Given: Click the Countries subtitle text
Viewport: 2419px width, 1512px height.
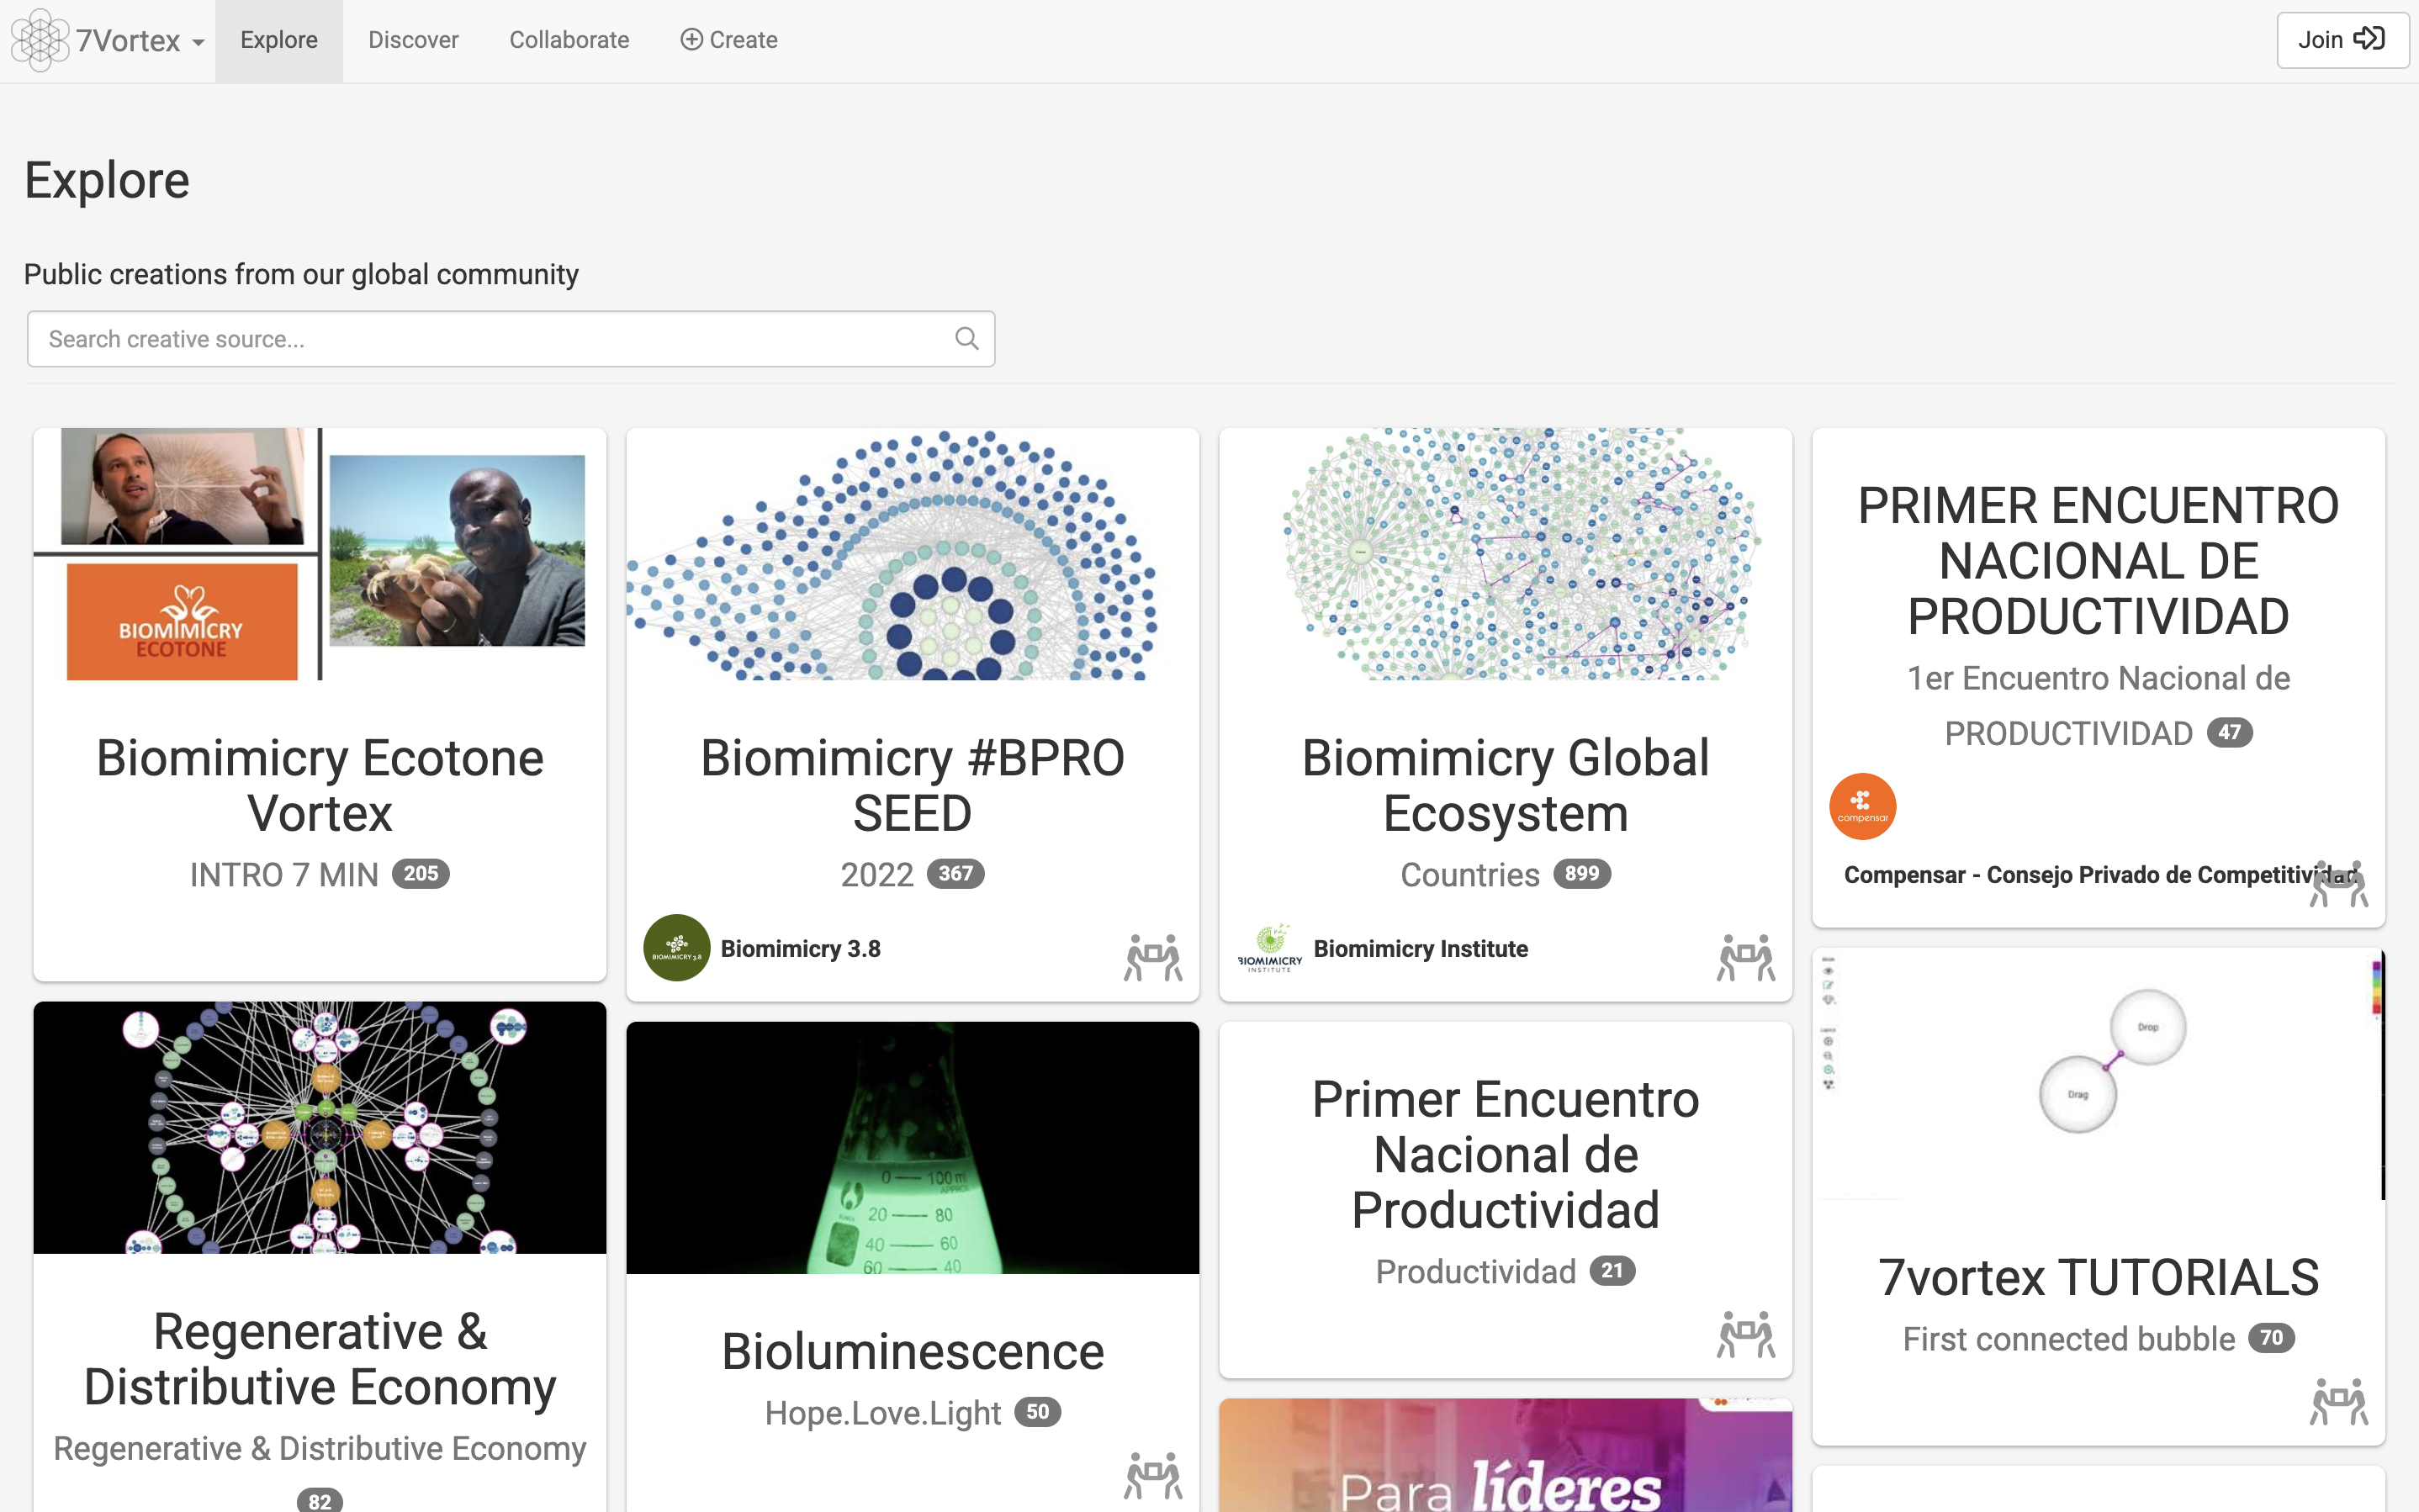Looking at the screenshot, I should pos(1470,875).
